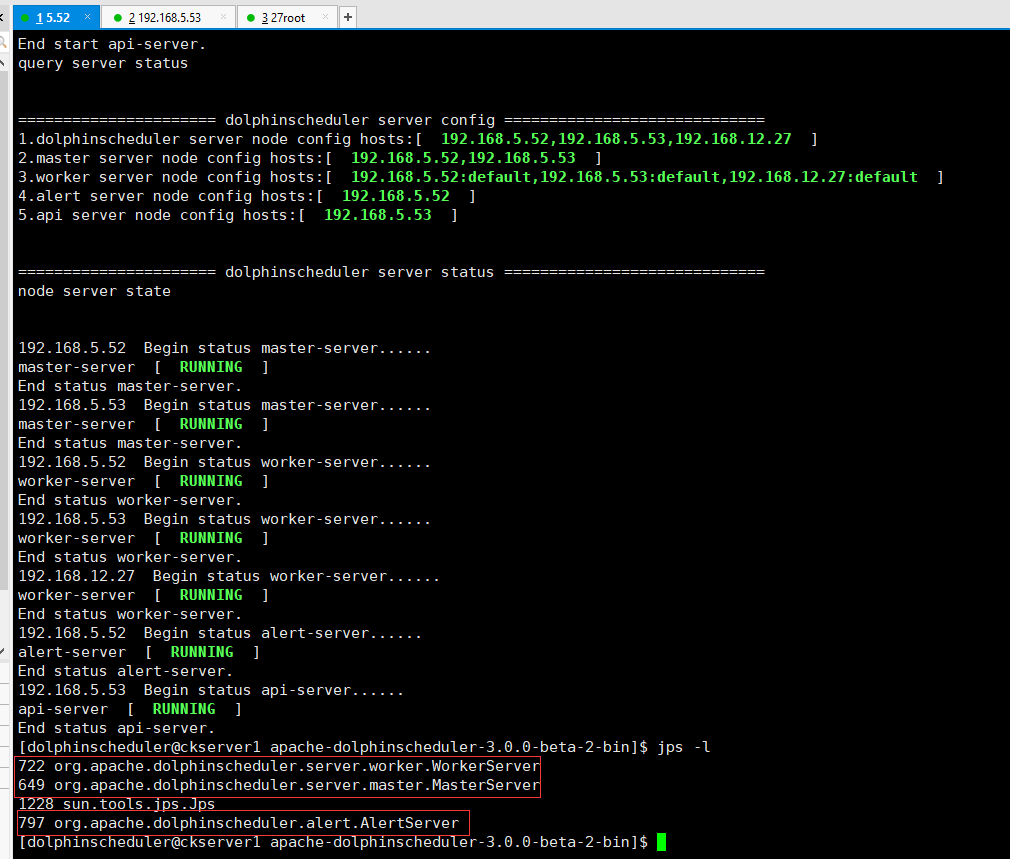This screenshot has width=1010, height=859.
Task: Click '192.168.5.52 Begin status worker-server' line
Action: pyautogui.click(x=224, y=462)
